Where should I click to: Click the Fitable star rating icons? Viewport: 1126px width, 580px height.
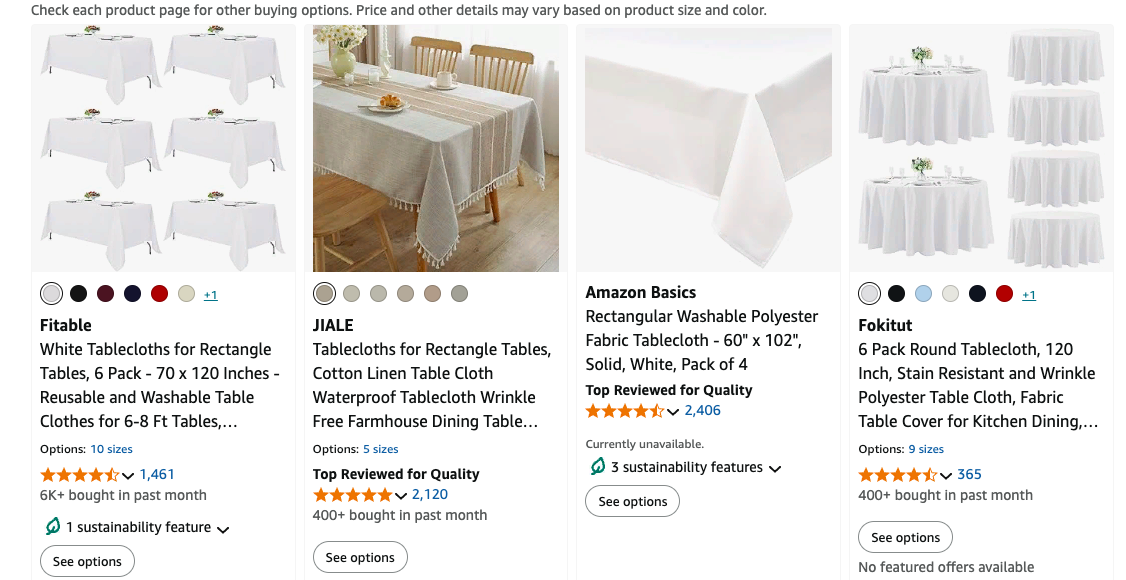pos(80,475)
